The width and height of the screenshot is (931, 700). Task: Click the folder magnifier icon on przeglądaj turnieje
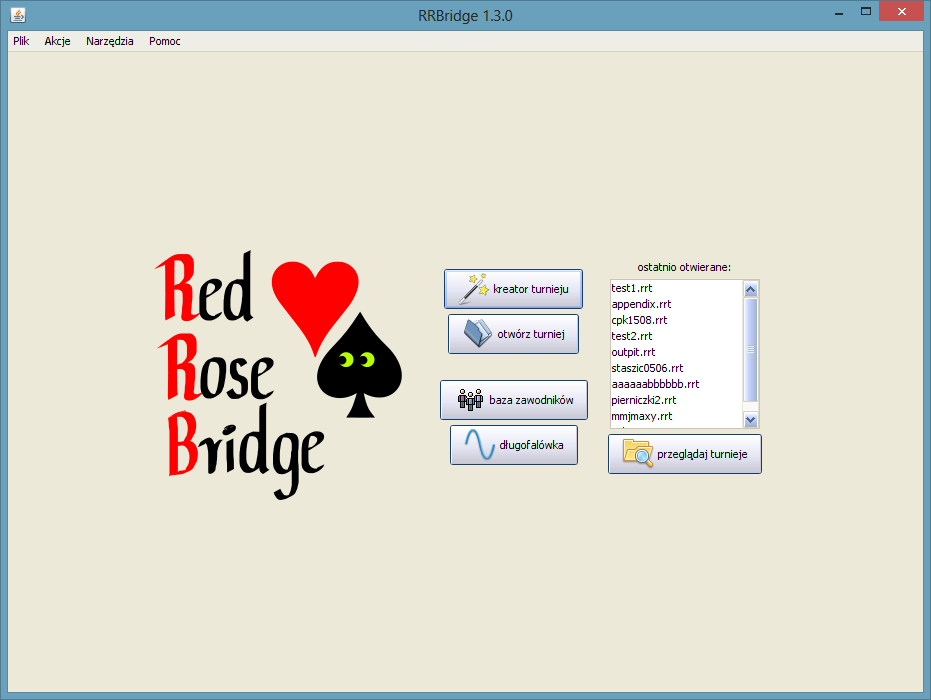pos(637,454)
